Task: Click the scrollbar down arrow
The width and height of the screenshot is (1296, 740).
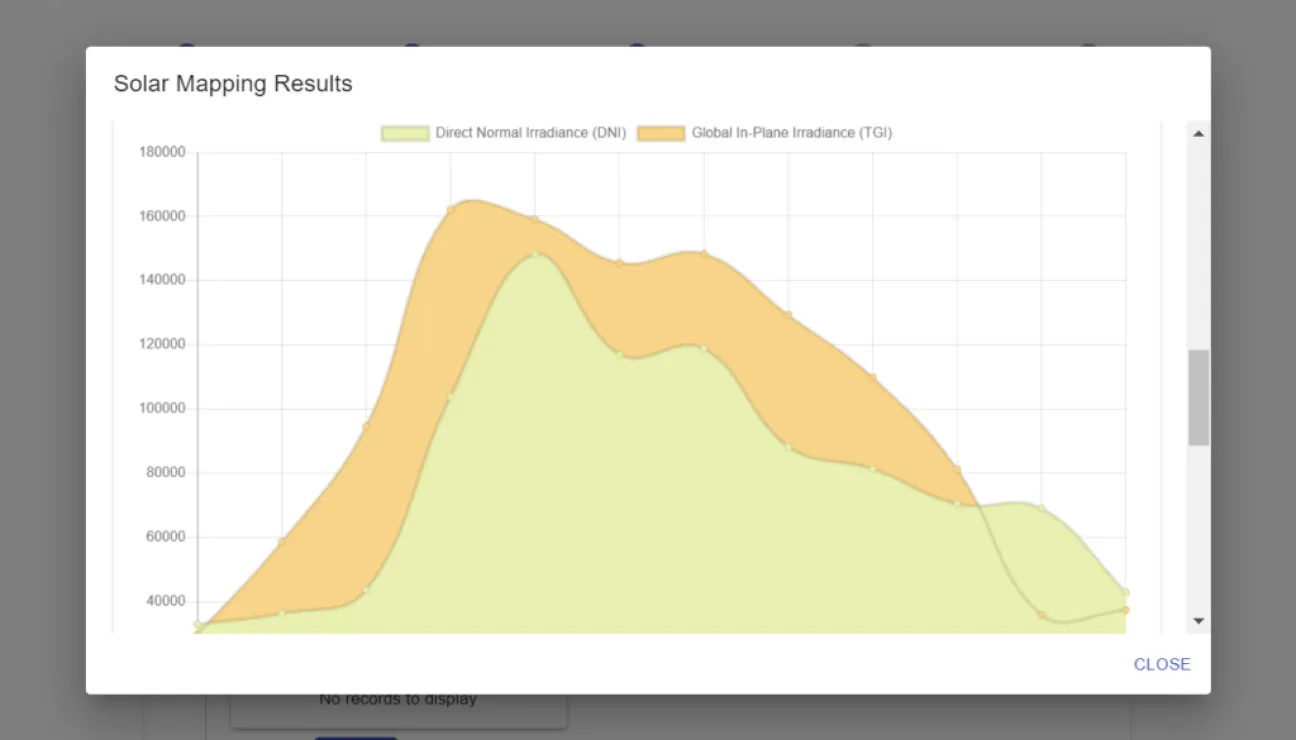Action: point(1198,621)
